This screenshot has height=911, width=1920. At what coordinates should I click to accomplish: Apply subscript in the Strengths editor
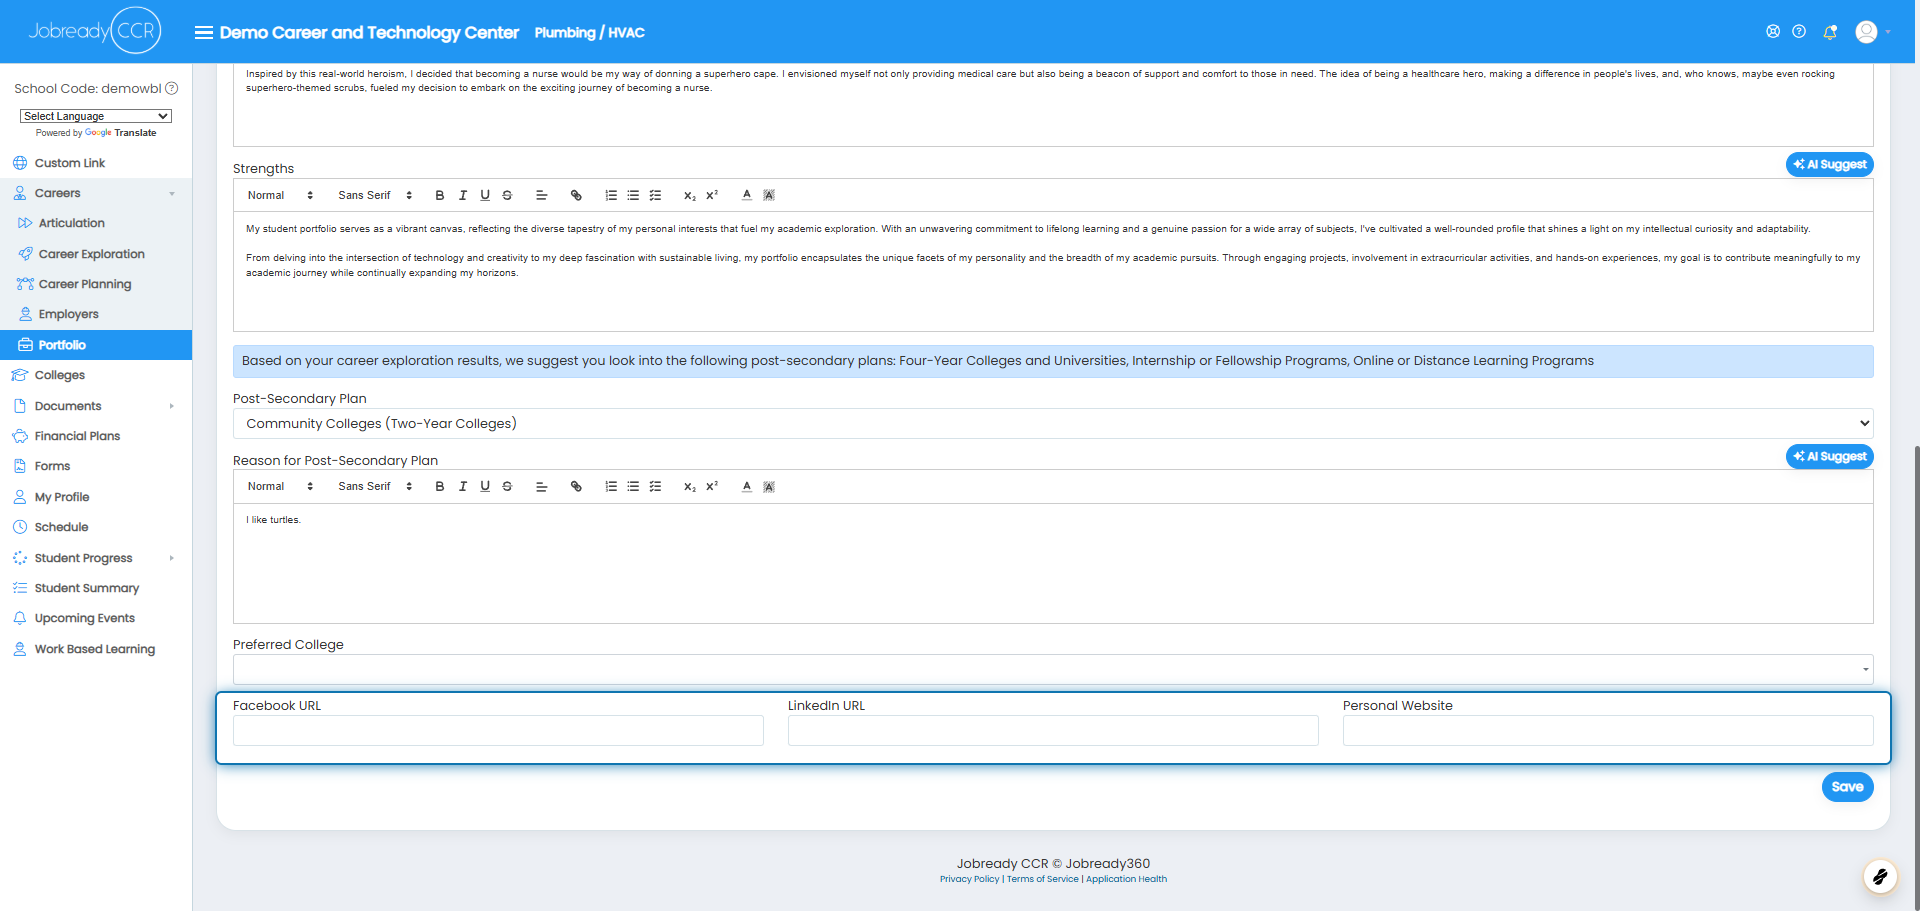pos(690,195)
